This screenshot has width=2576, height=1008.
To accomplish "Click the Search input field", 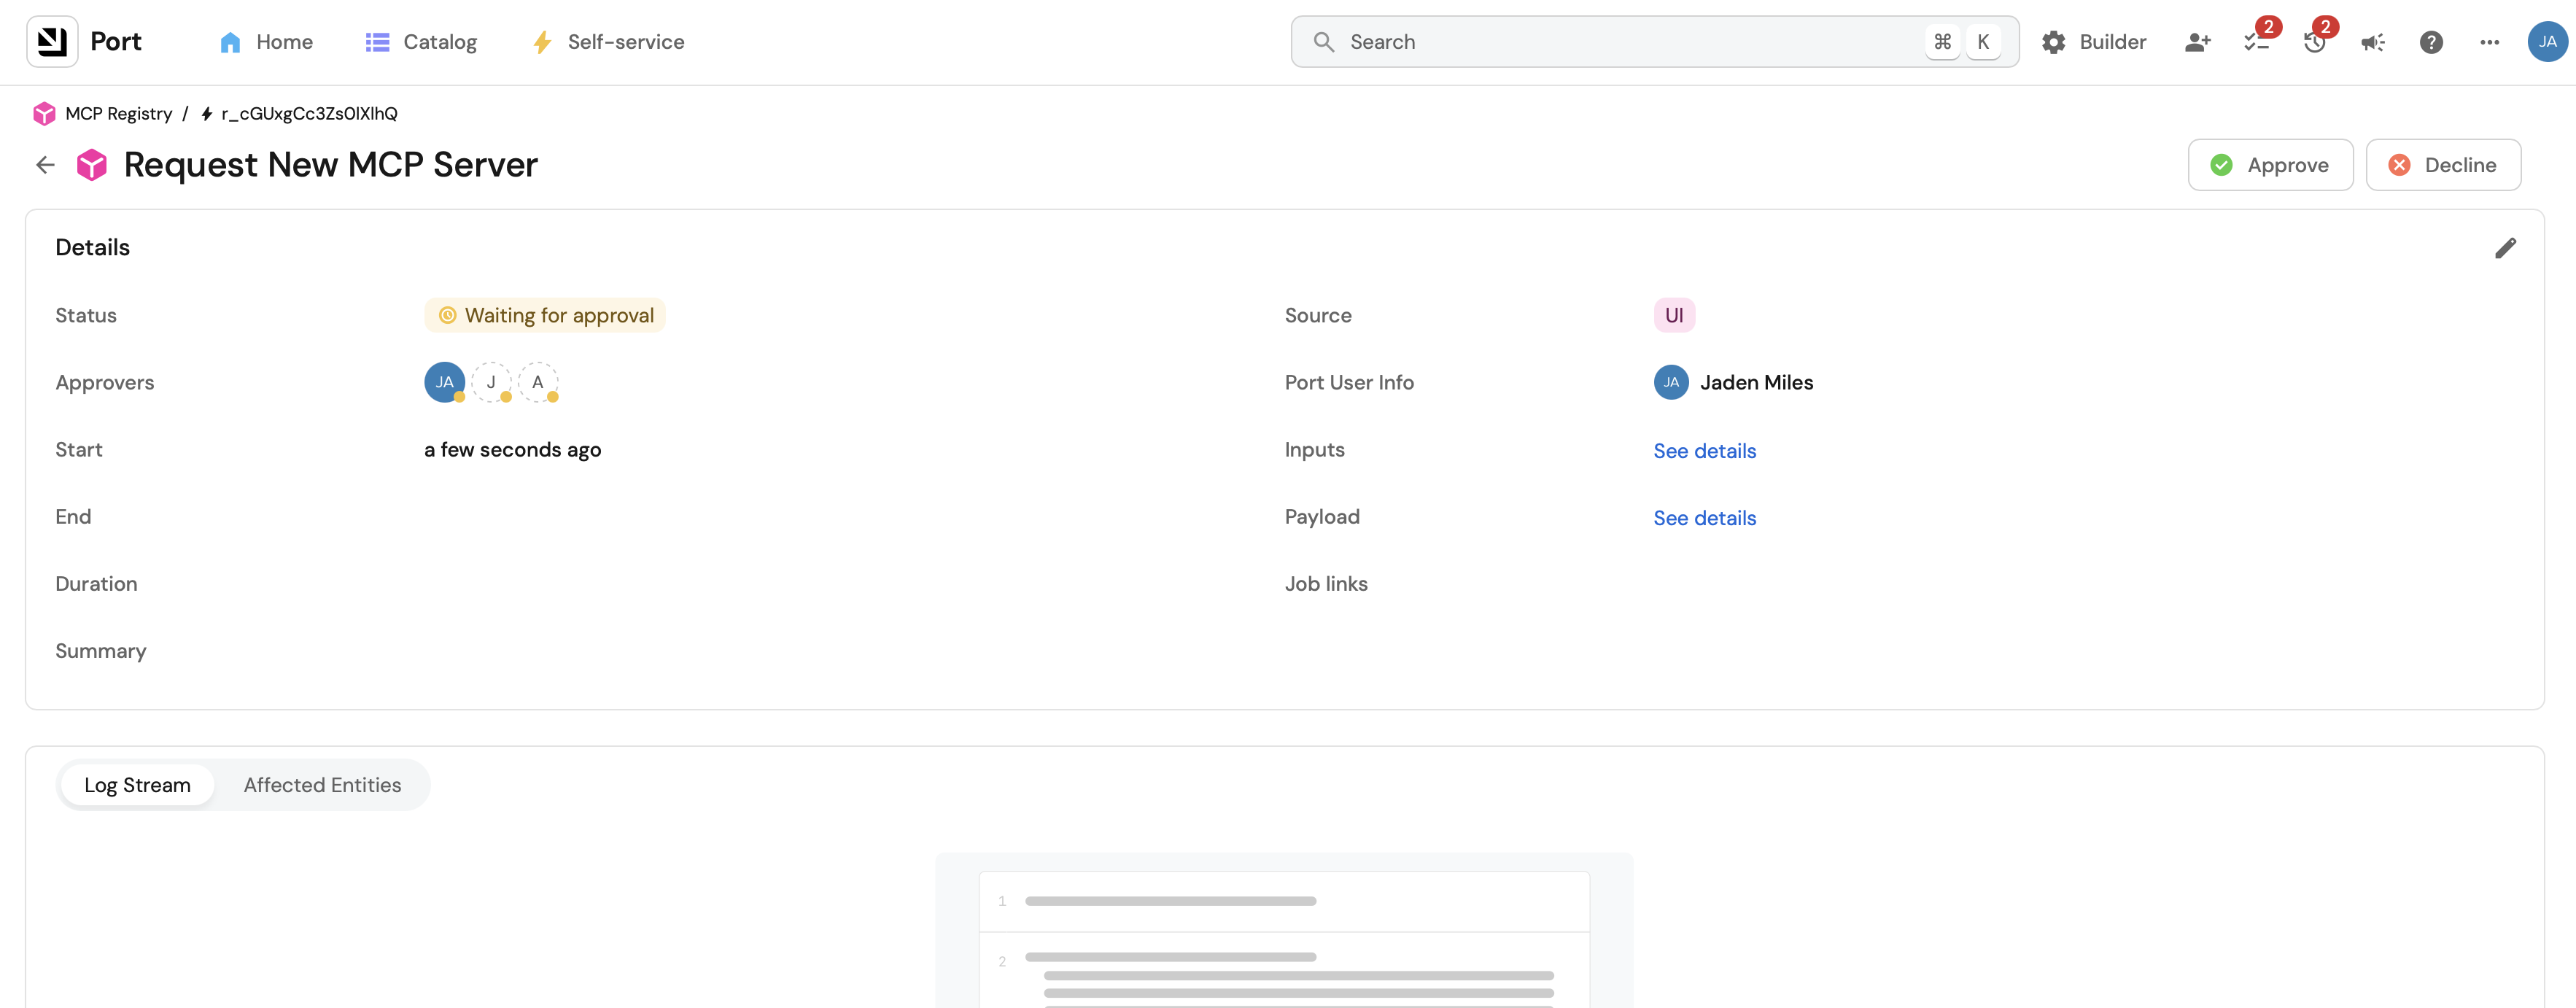I will click(1620, 42).
